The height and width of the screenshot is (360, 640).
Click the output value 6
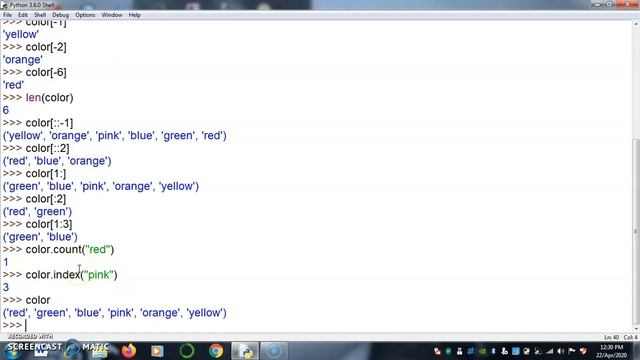click(x=6, y=110)
